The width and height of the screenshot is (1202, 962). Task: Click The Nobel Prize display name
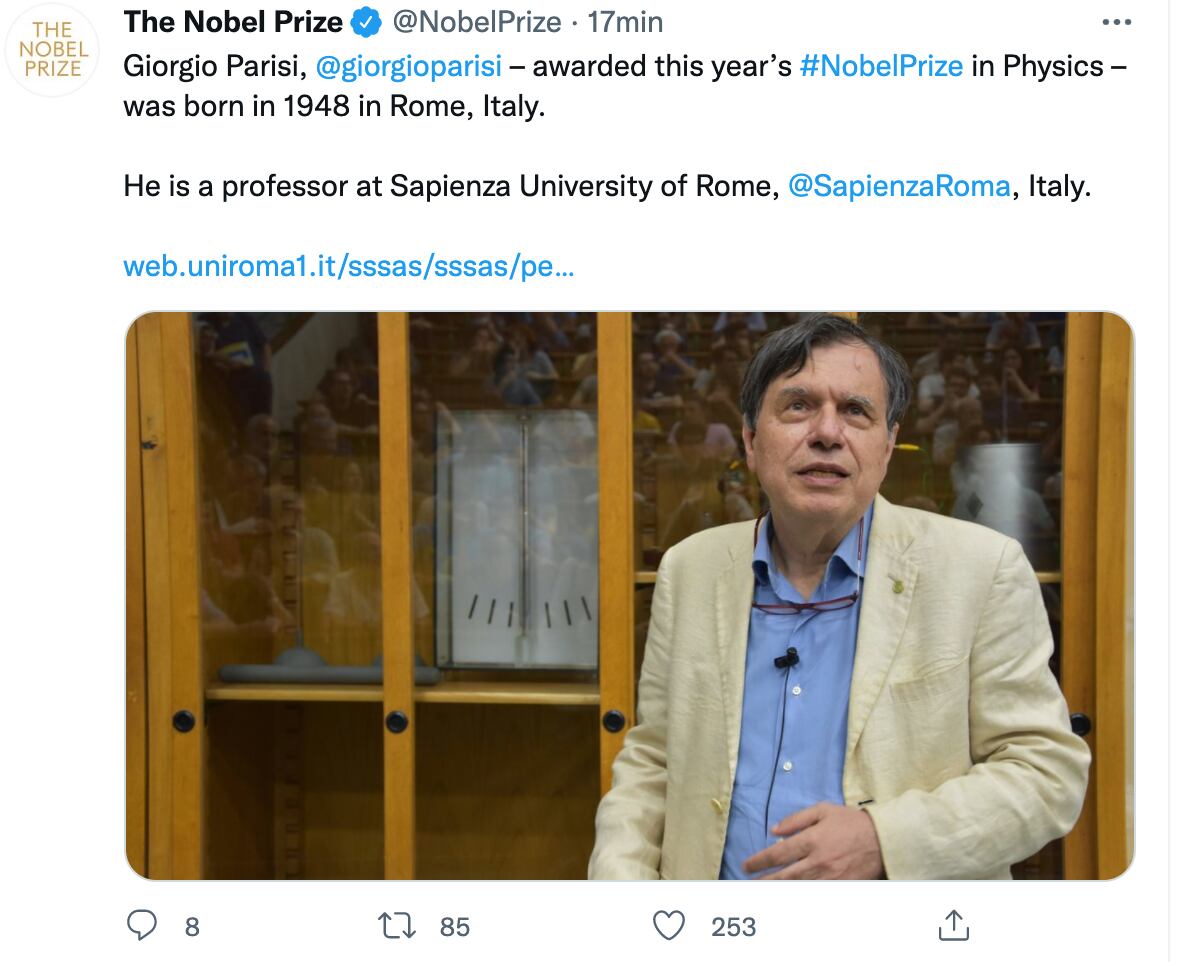[235, 21]
